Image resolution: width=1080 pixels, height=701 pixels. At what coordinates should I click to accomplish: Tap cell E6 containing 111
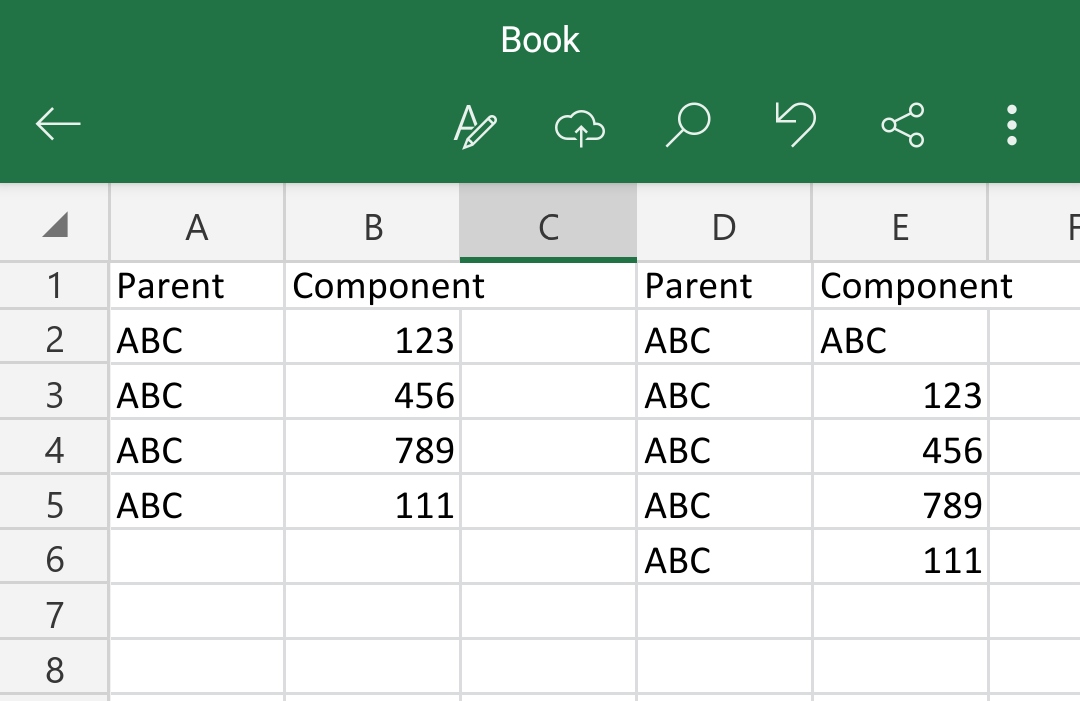click(900, 559)
